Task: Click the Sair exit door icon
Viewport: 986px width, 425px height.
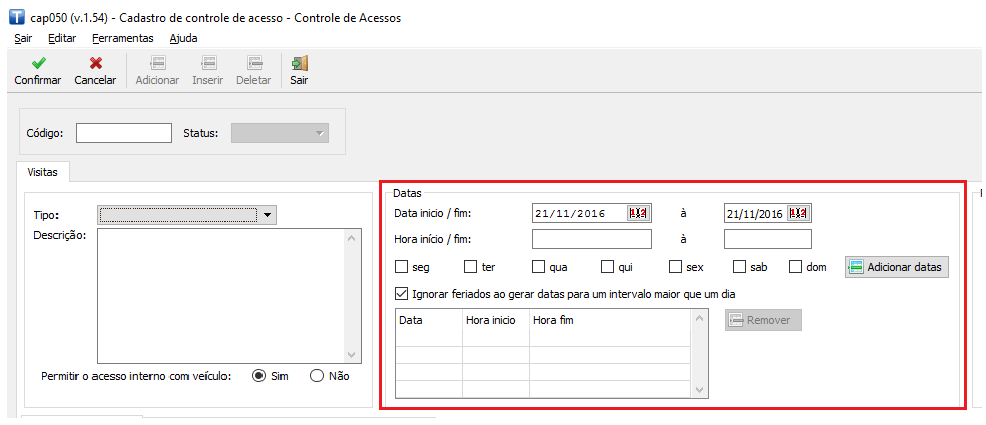Action: coord(299,63)
